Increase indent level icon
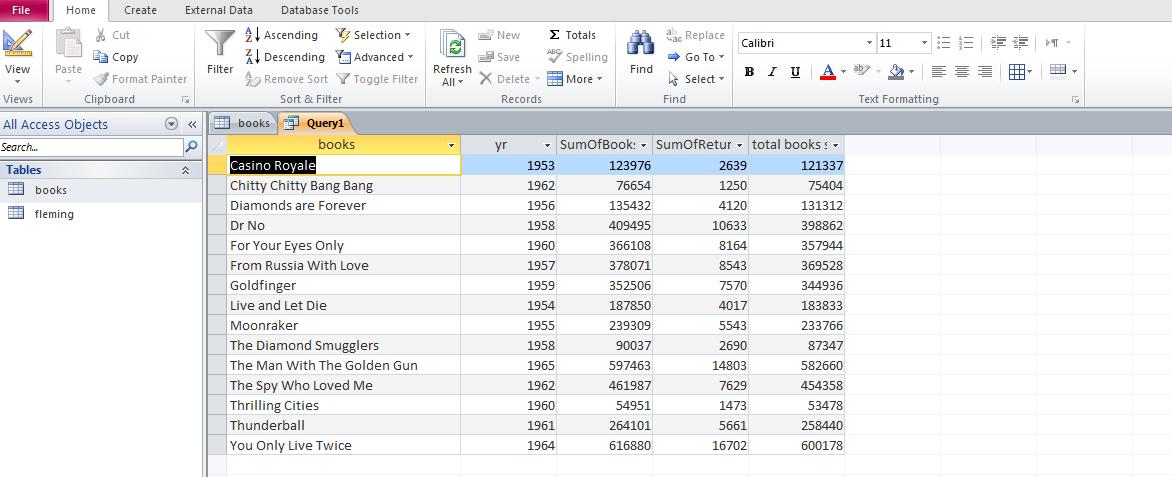Viewport: 1172px width, 477px height. [1021, 43]
